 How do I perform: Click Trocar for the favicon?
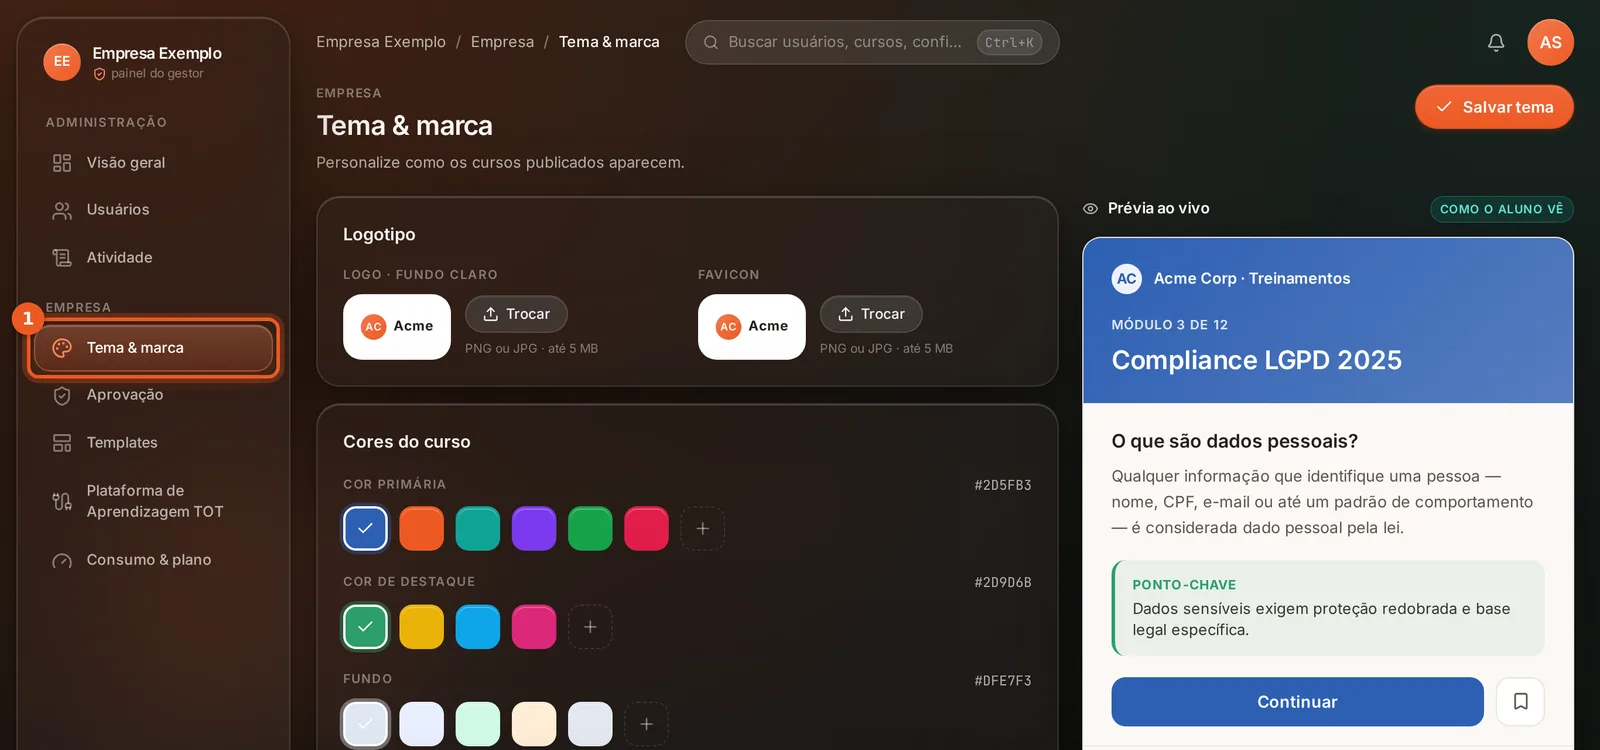click(871, 314)
